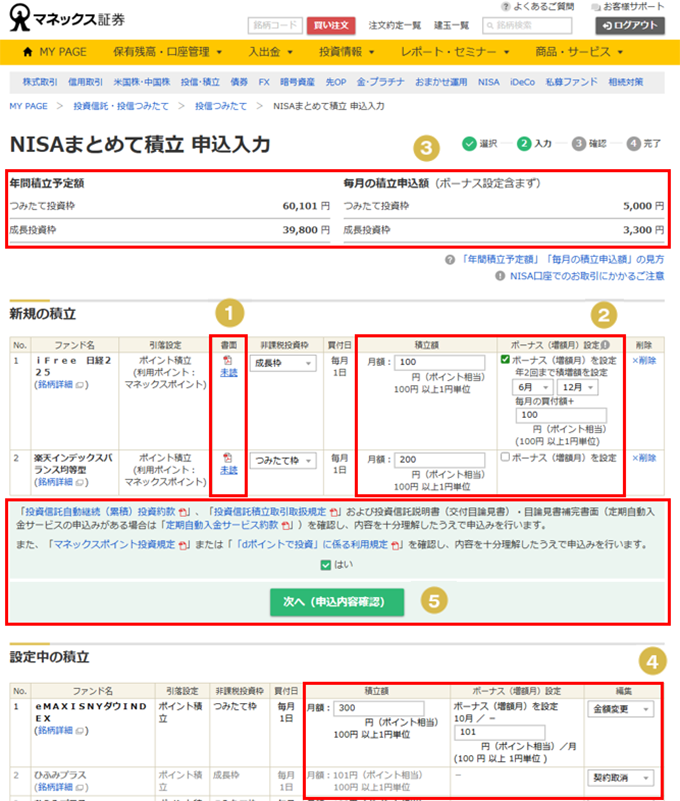680x801 pixels.
Task: Click 月額 field showing 100 for iFree
Action: click(439, 362)
